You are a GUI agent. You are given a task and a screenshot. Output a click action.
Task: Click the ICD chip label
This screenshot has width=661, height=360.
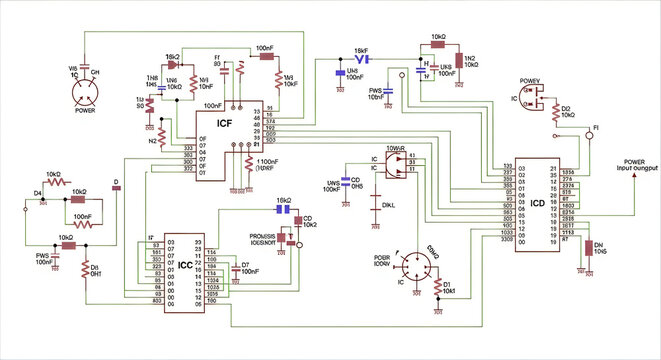click(537, 204)
